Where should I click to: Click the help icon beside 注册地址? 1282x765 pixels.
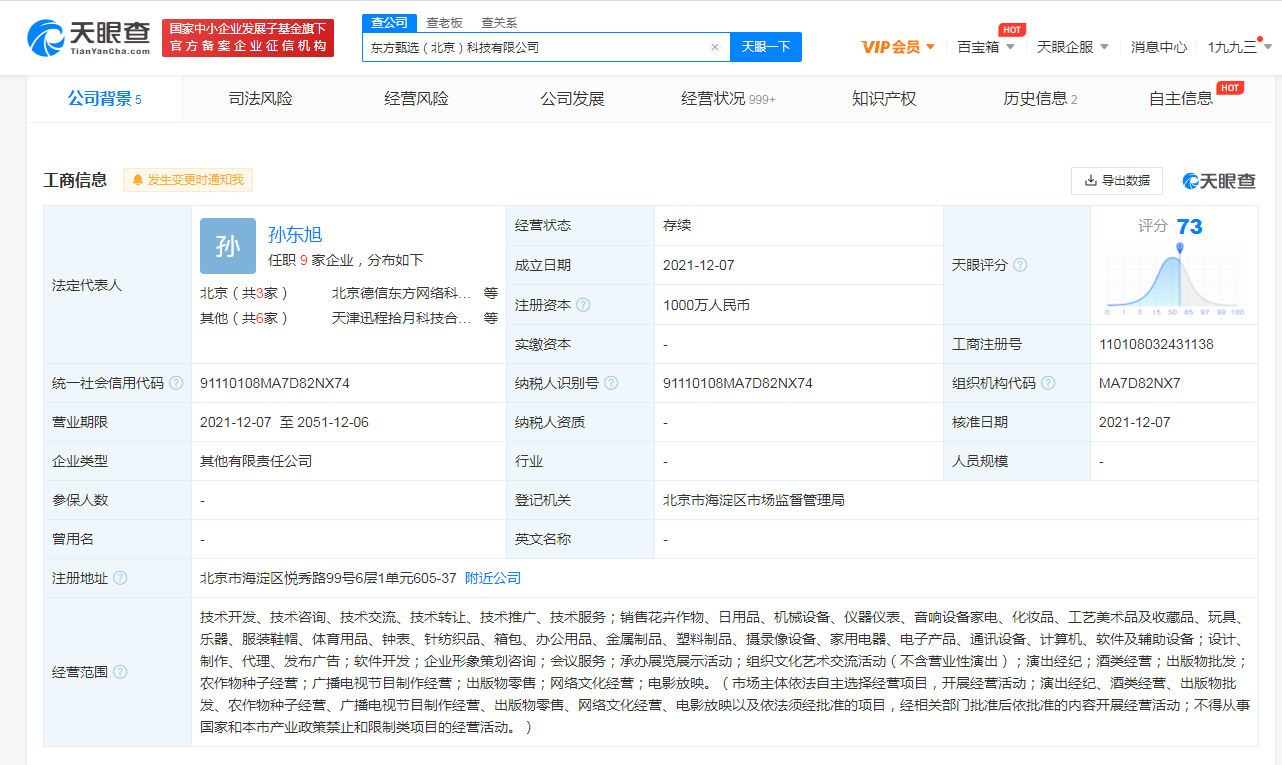point(120,578)
